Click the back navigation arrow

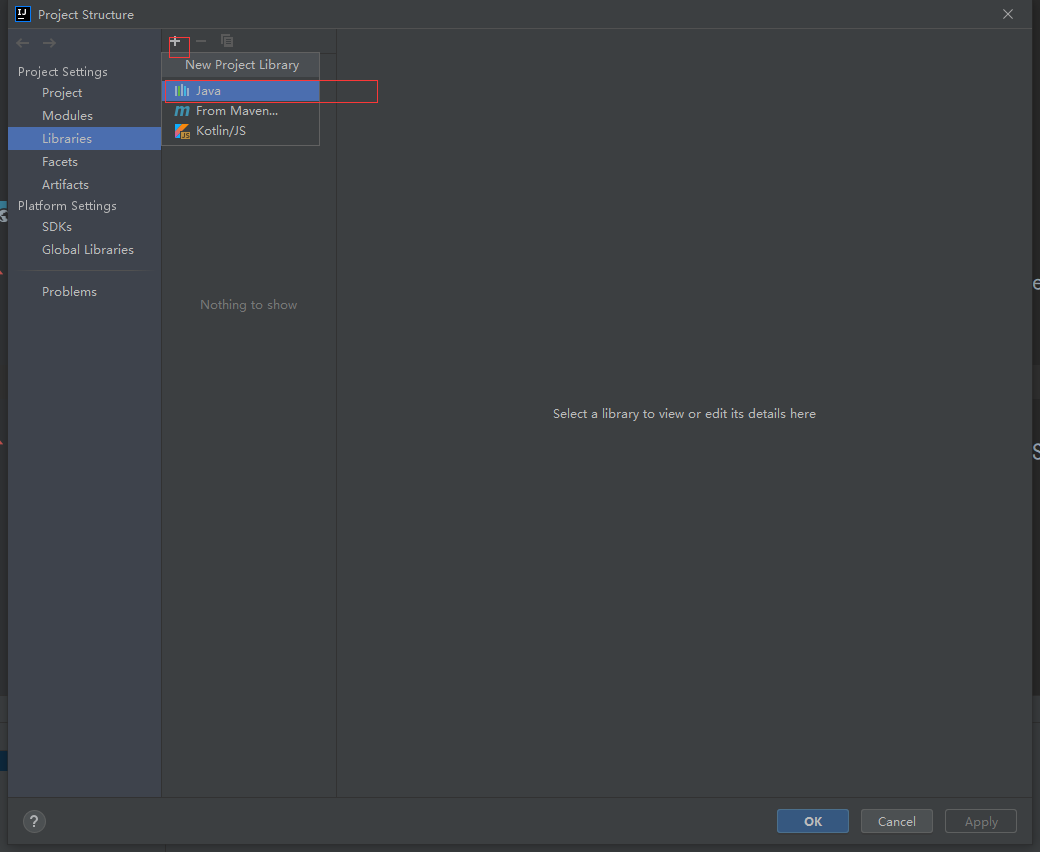[x=21, y=42]
